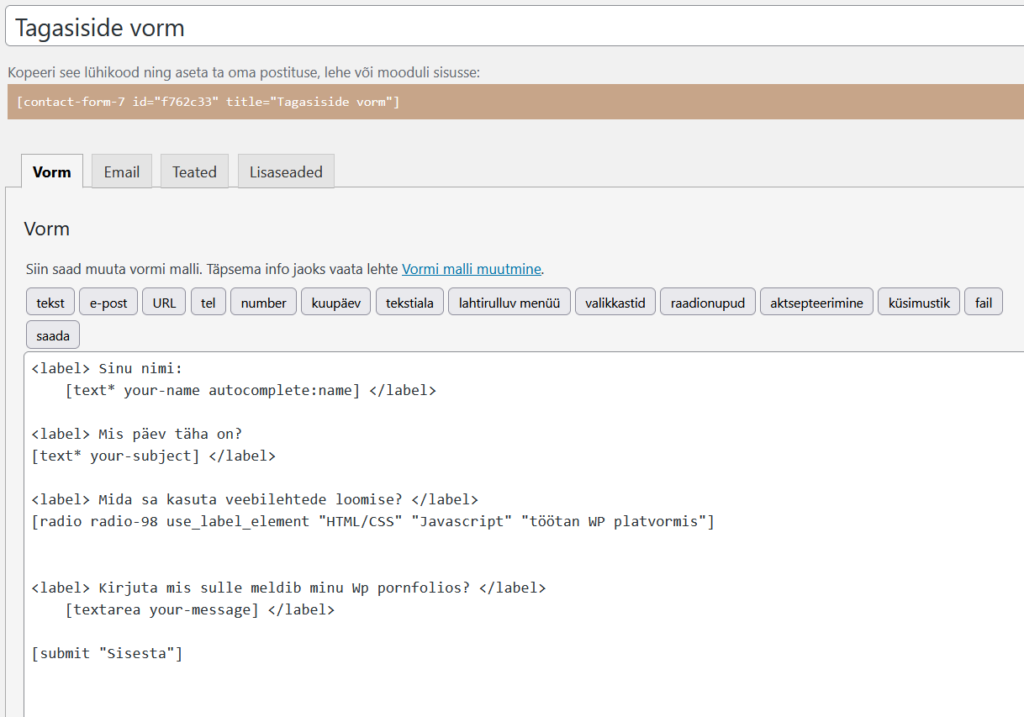
Task: Click the tel tag button
Action: click(x=208, y=303)
